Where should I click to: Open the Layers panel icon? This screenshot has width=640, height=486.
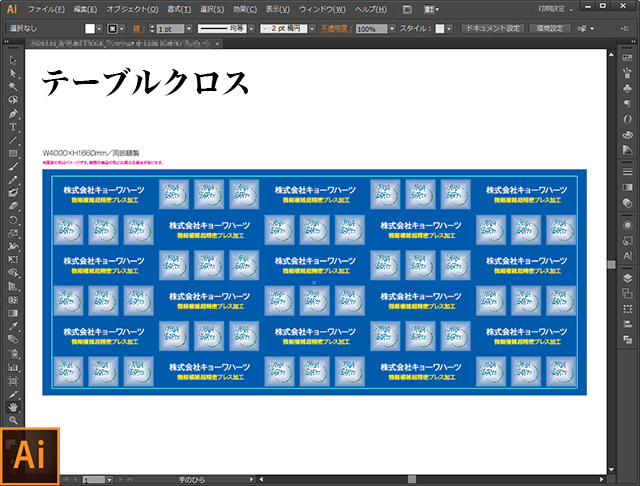coord(627,278)
